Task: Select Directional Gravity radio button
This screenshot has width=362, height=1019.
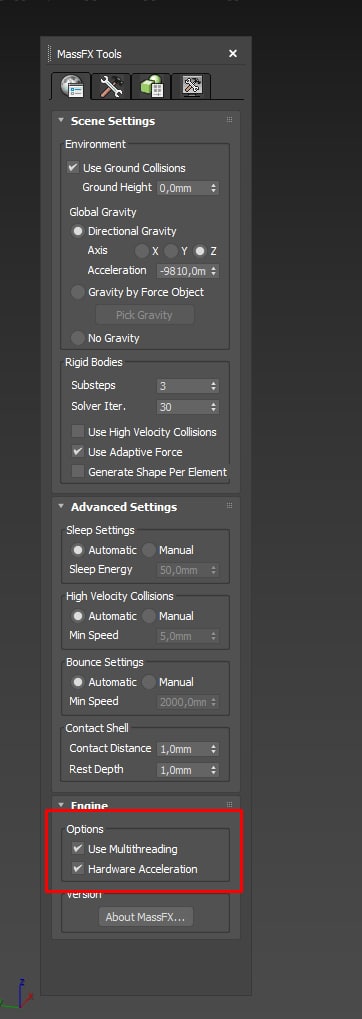Action: (77, 231)
